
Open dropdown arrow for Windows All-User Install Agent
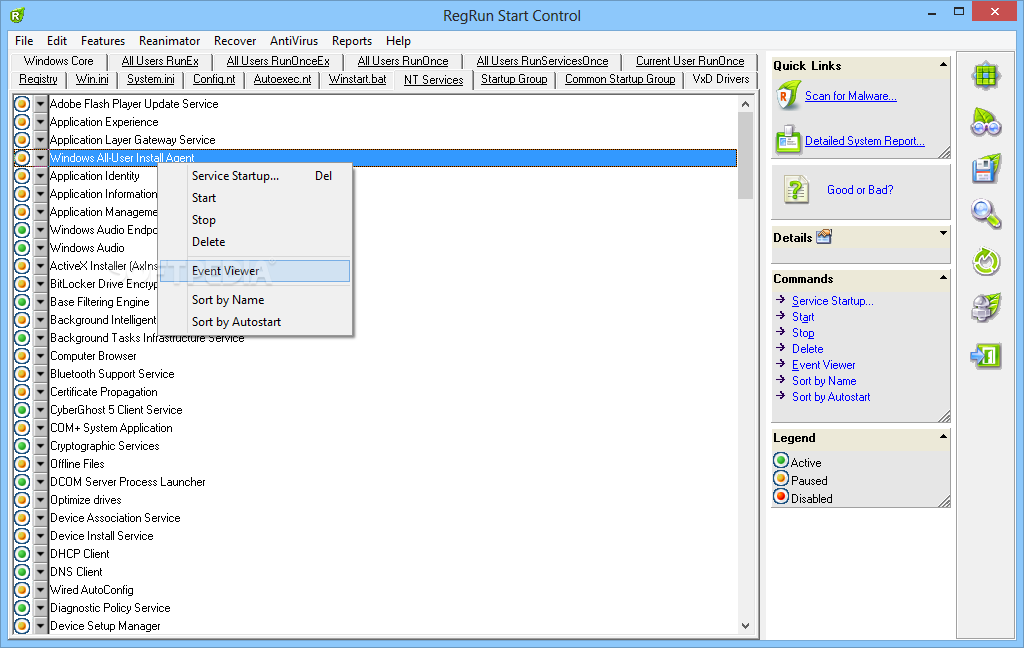(x=40, y=157)
